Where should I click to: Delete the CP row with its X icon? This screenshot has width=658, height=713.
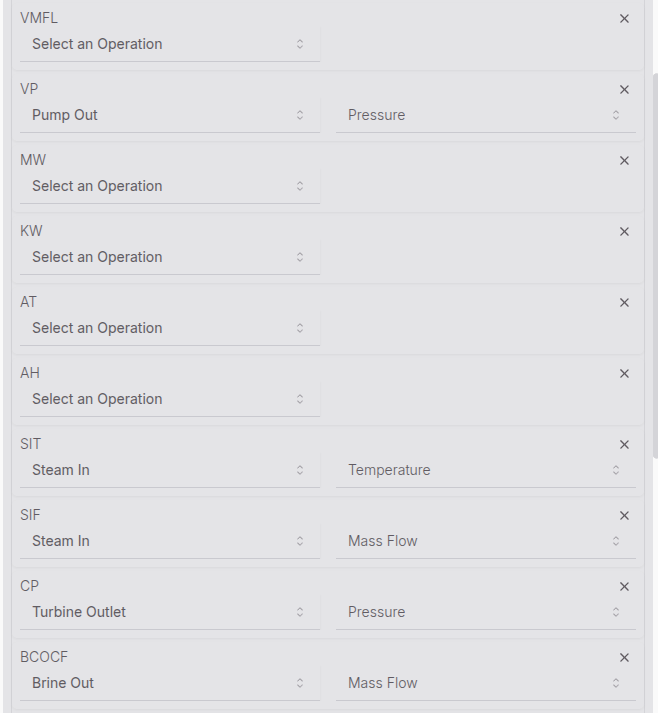tap(624, 587)
